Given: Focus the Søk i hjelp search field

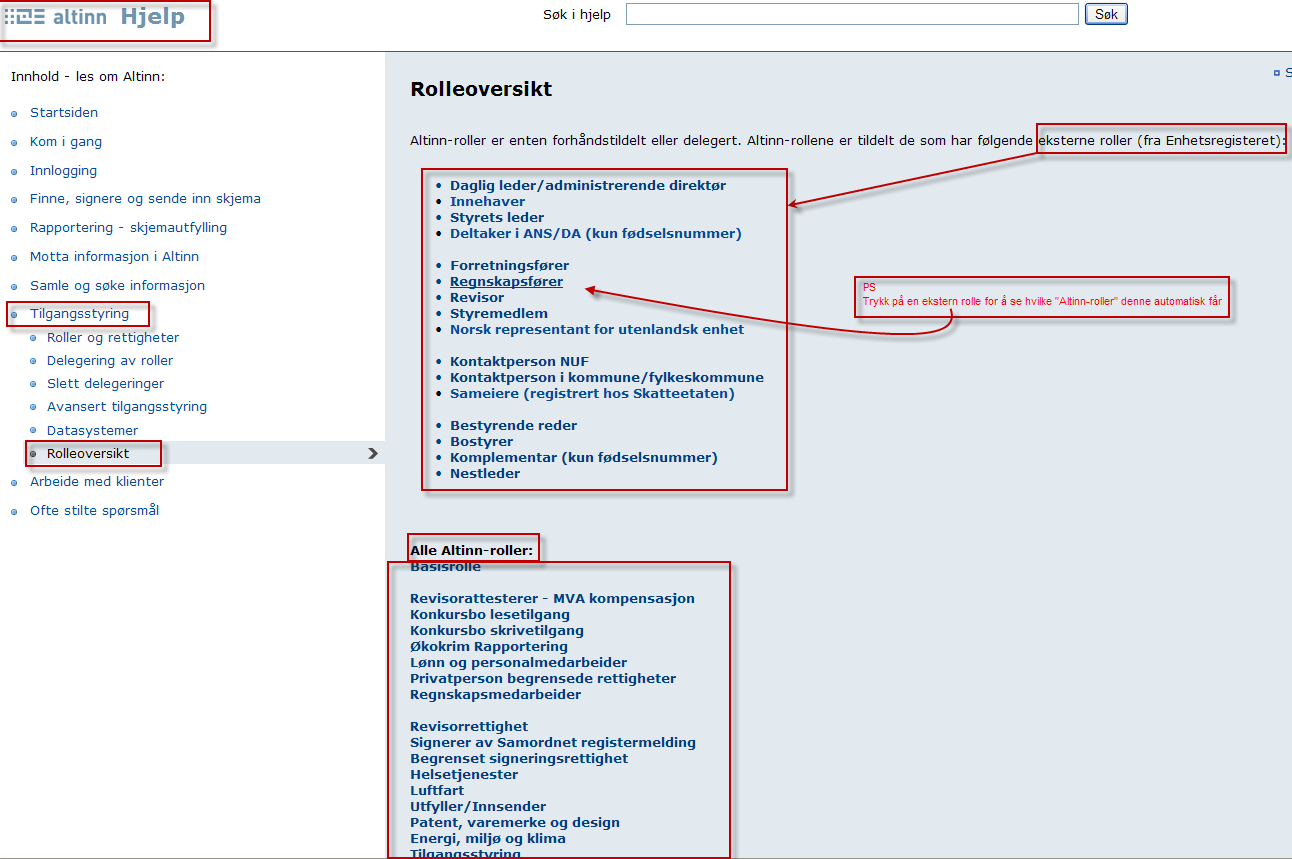Looking at the screenshot, I should 852,14.
